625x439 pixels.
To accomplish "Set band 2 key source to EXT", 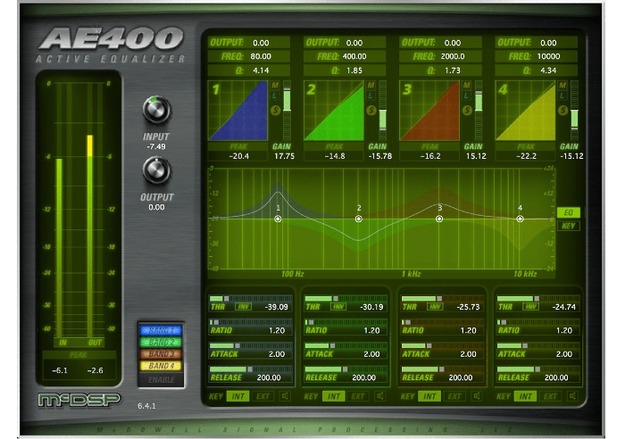I will 358,396.
